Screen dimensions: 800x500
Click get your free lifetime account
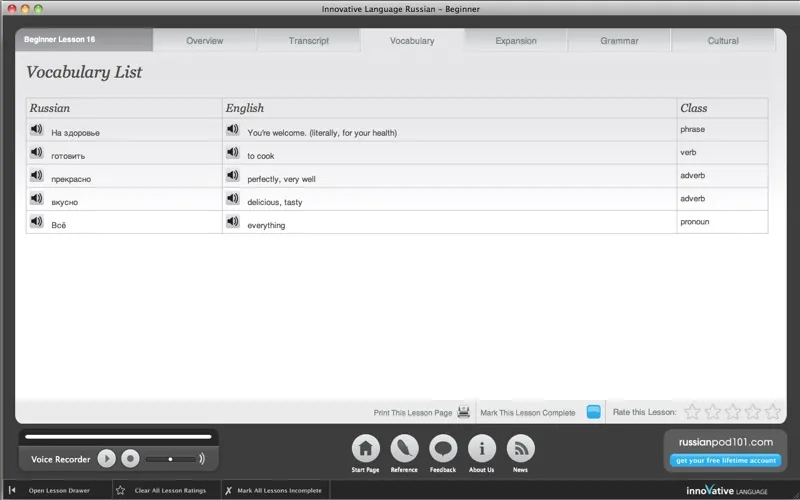point(725,460)
